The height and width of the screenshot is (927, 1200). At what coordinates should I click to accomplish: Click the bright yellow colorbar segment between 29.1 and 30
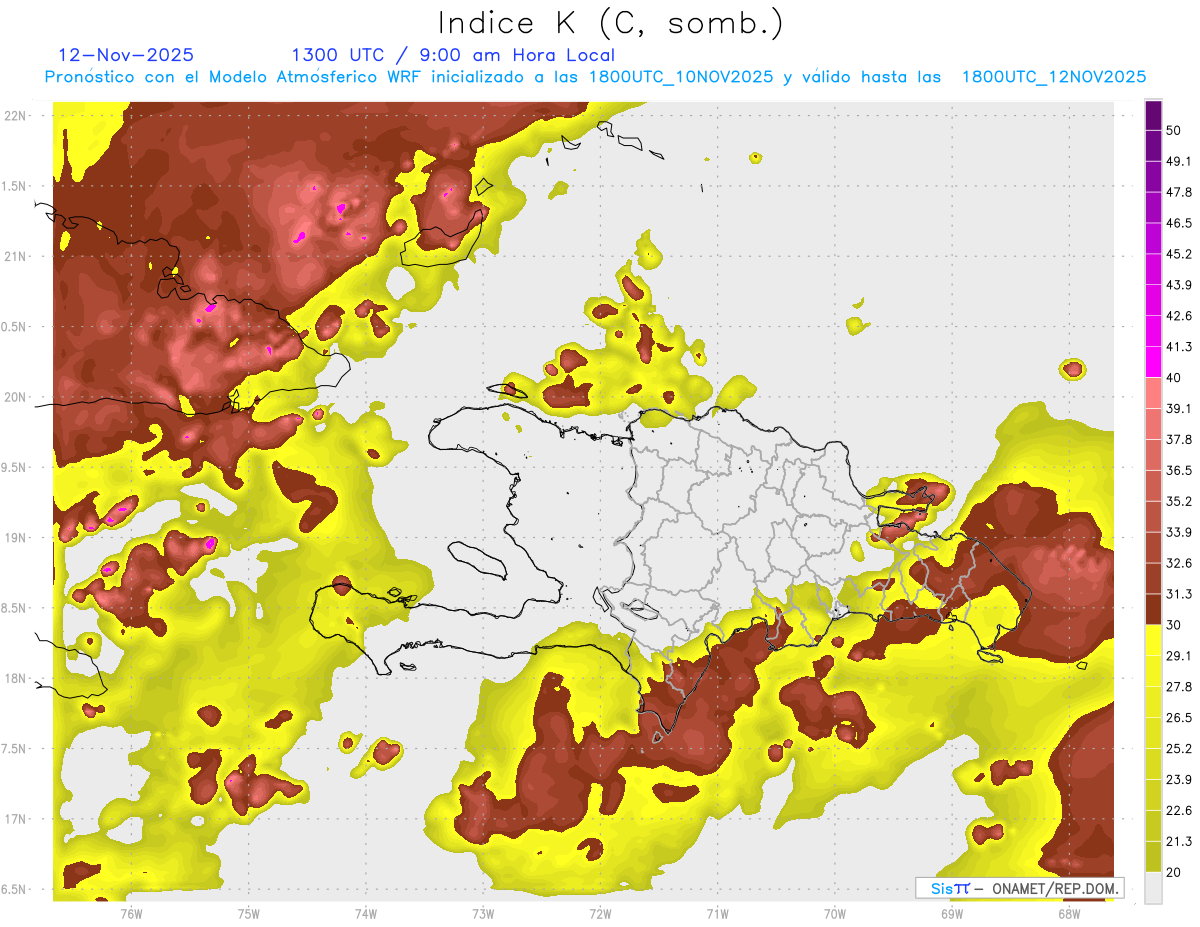1153,640
